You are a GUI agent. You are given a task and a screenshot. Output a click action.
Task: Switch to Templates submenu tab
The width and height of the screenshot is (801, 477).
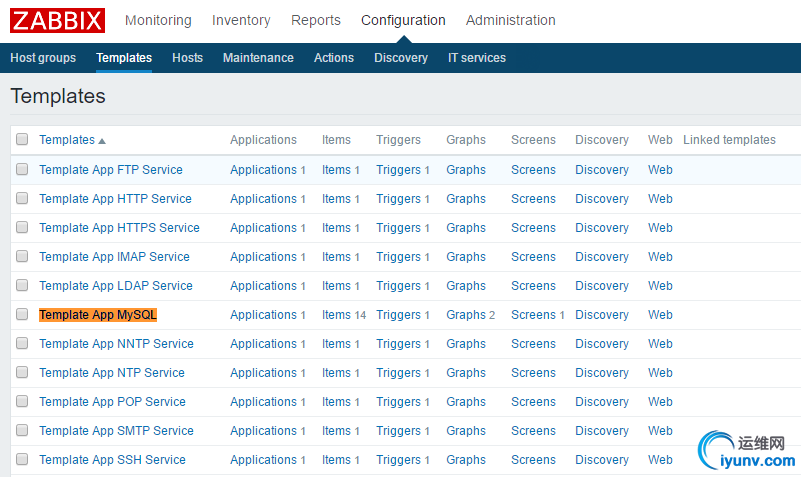click(x=124, y=58)
